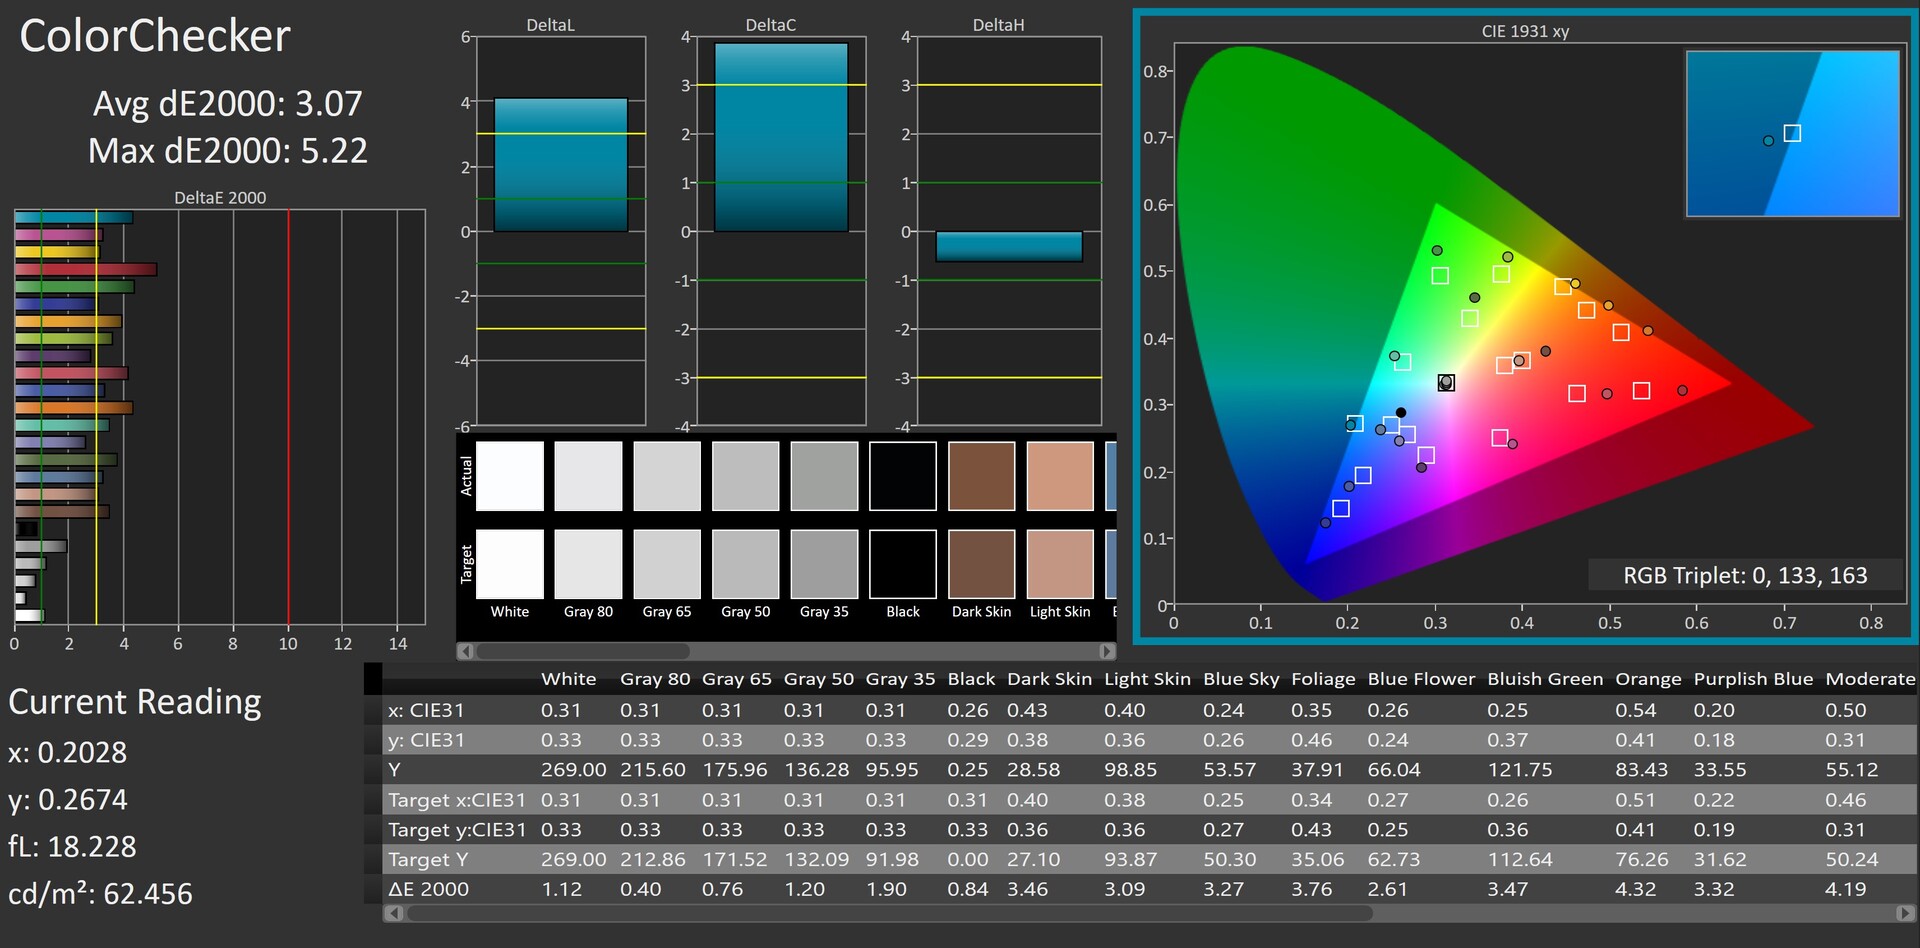Select the Foliage column header in table
The width and height of the screenshot is (1920, 948).
(1323, 679)
